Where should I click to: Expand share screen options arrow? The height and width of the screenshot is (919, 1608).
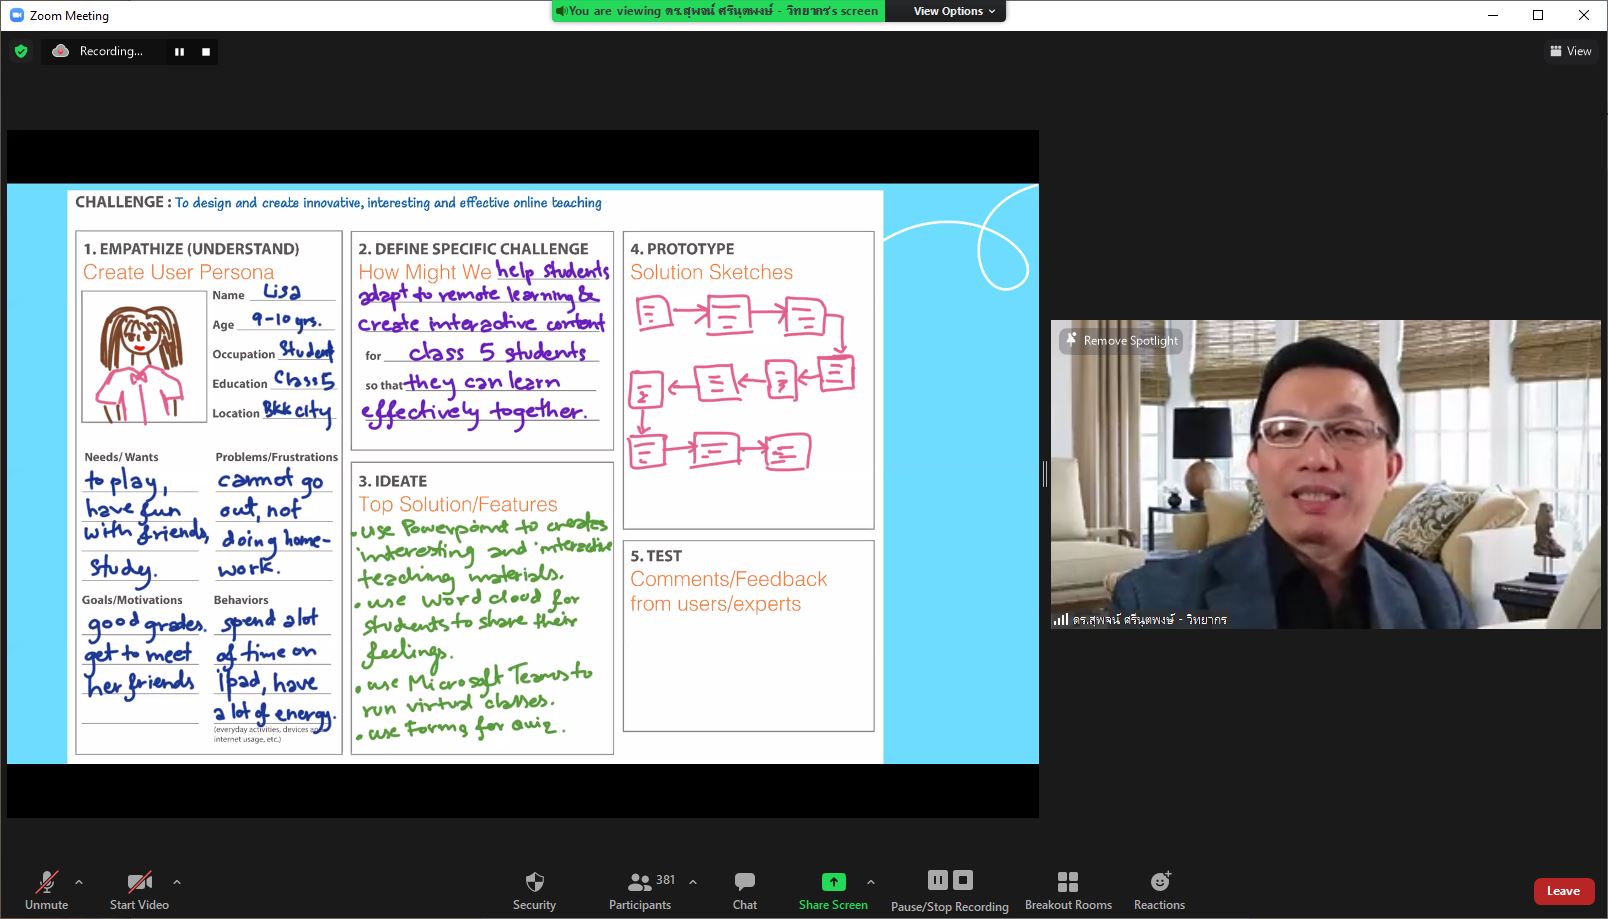(871, 882)
